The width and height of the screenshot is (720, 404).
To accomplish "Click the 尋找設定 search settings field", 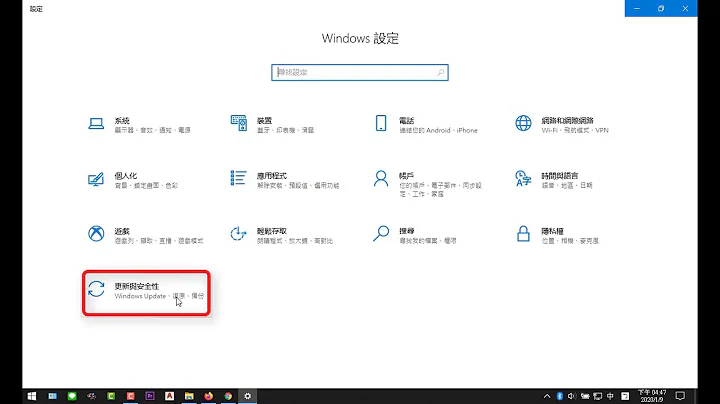I will coord(360,73).
